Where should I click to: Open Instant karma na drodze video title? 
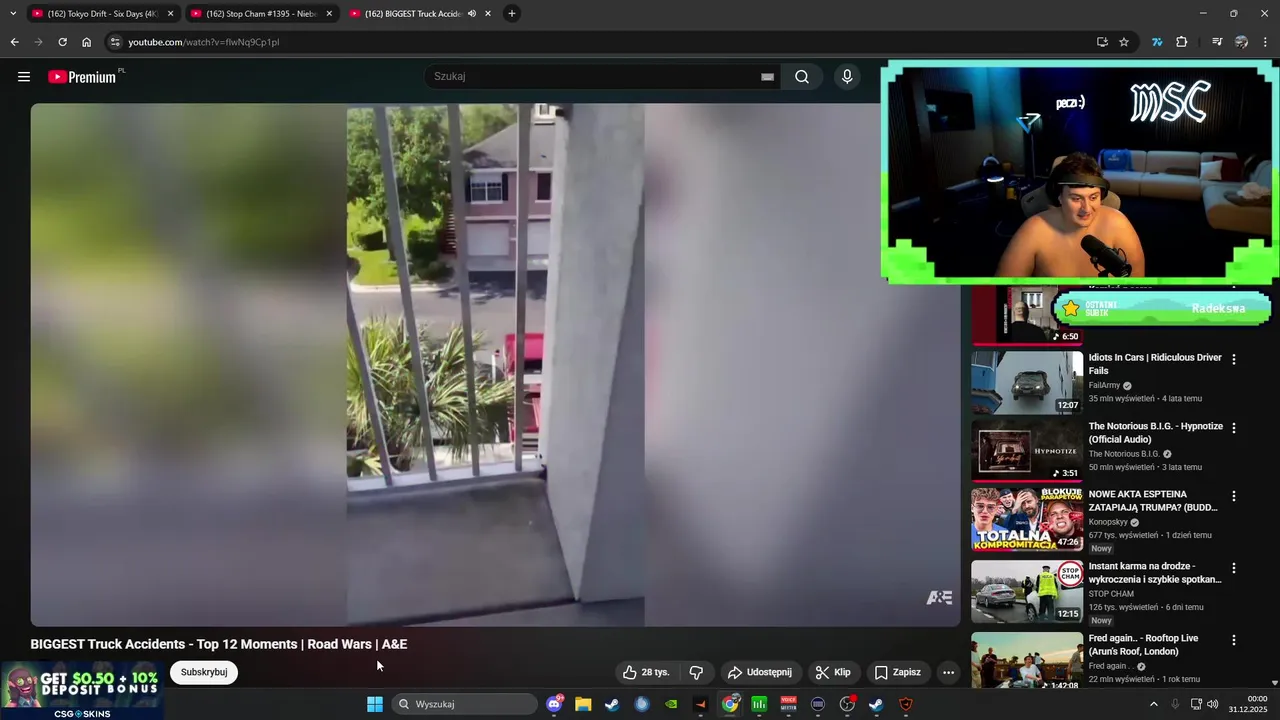[x=1155, y=573]
